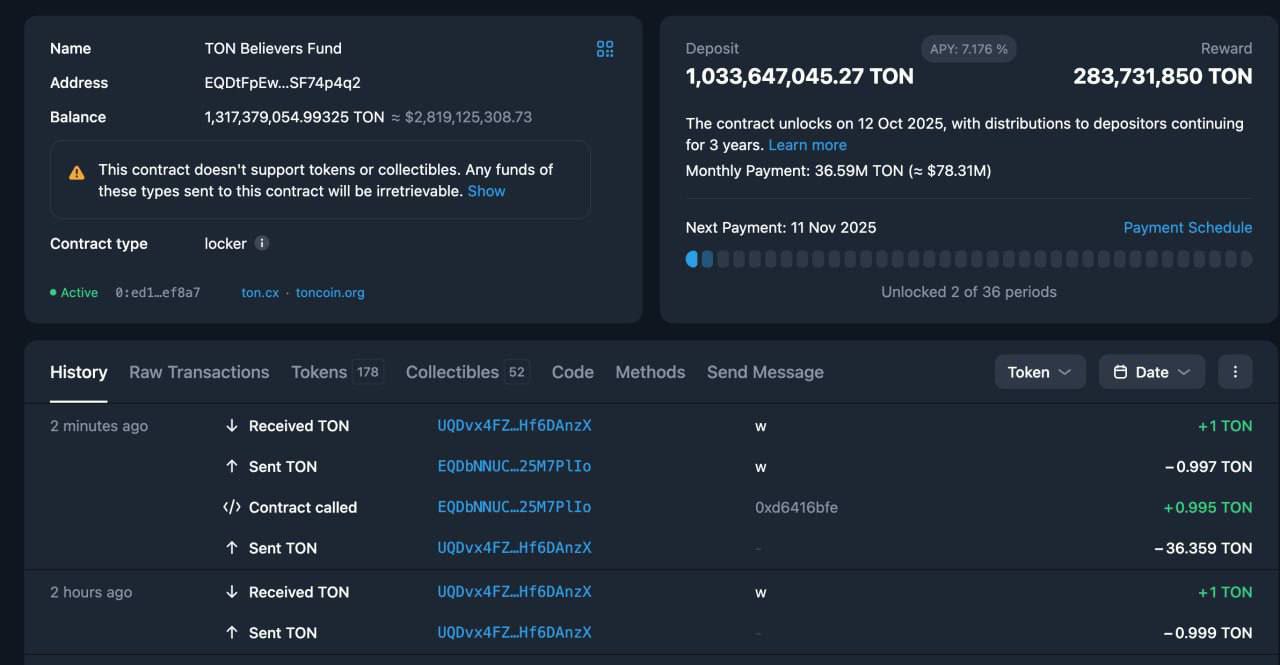Click the up arrow icon for -0.999 TON sent

click(231, 633)
